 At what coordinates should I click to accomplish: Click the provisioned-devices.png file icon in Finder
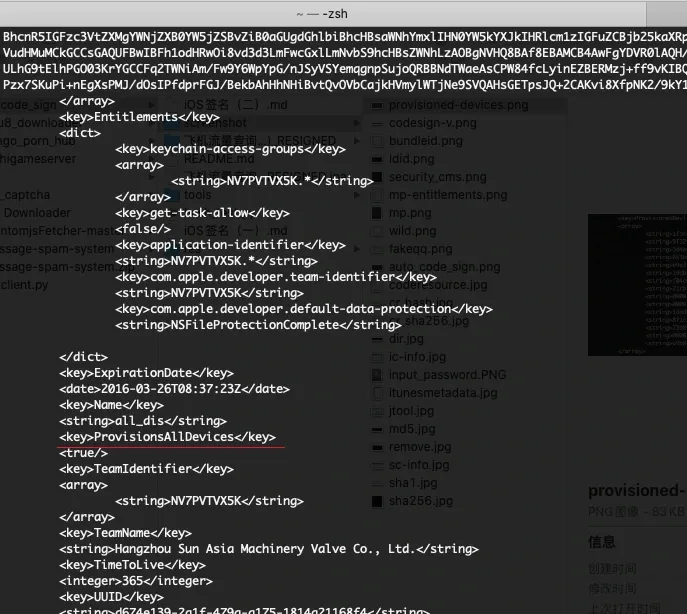[377, 105]
